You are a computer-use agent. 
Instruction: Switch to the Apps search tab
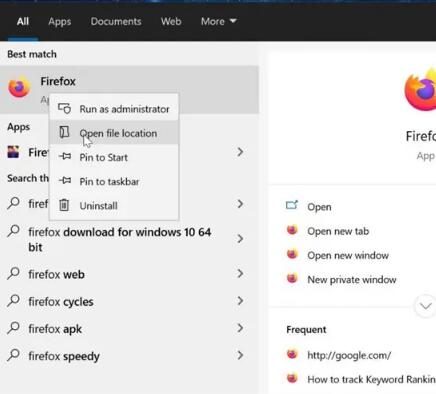click(x=60, y=21)
